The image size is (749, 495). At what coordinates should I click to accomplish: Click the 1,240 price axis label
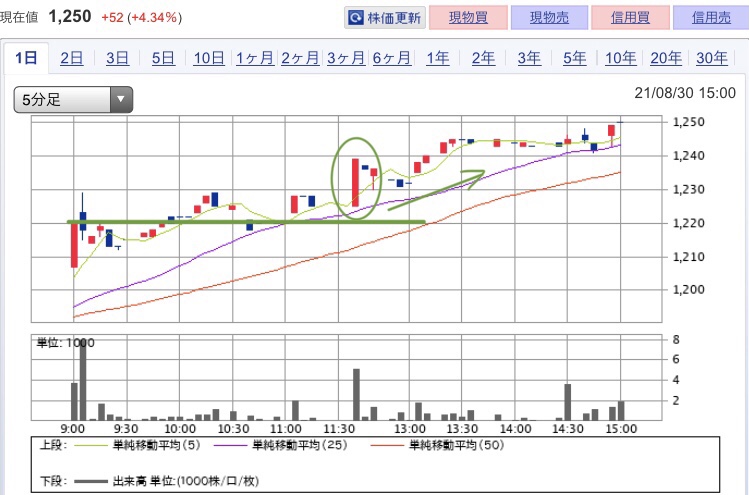coord(688,156)
